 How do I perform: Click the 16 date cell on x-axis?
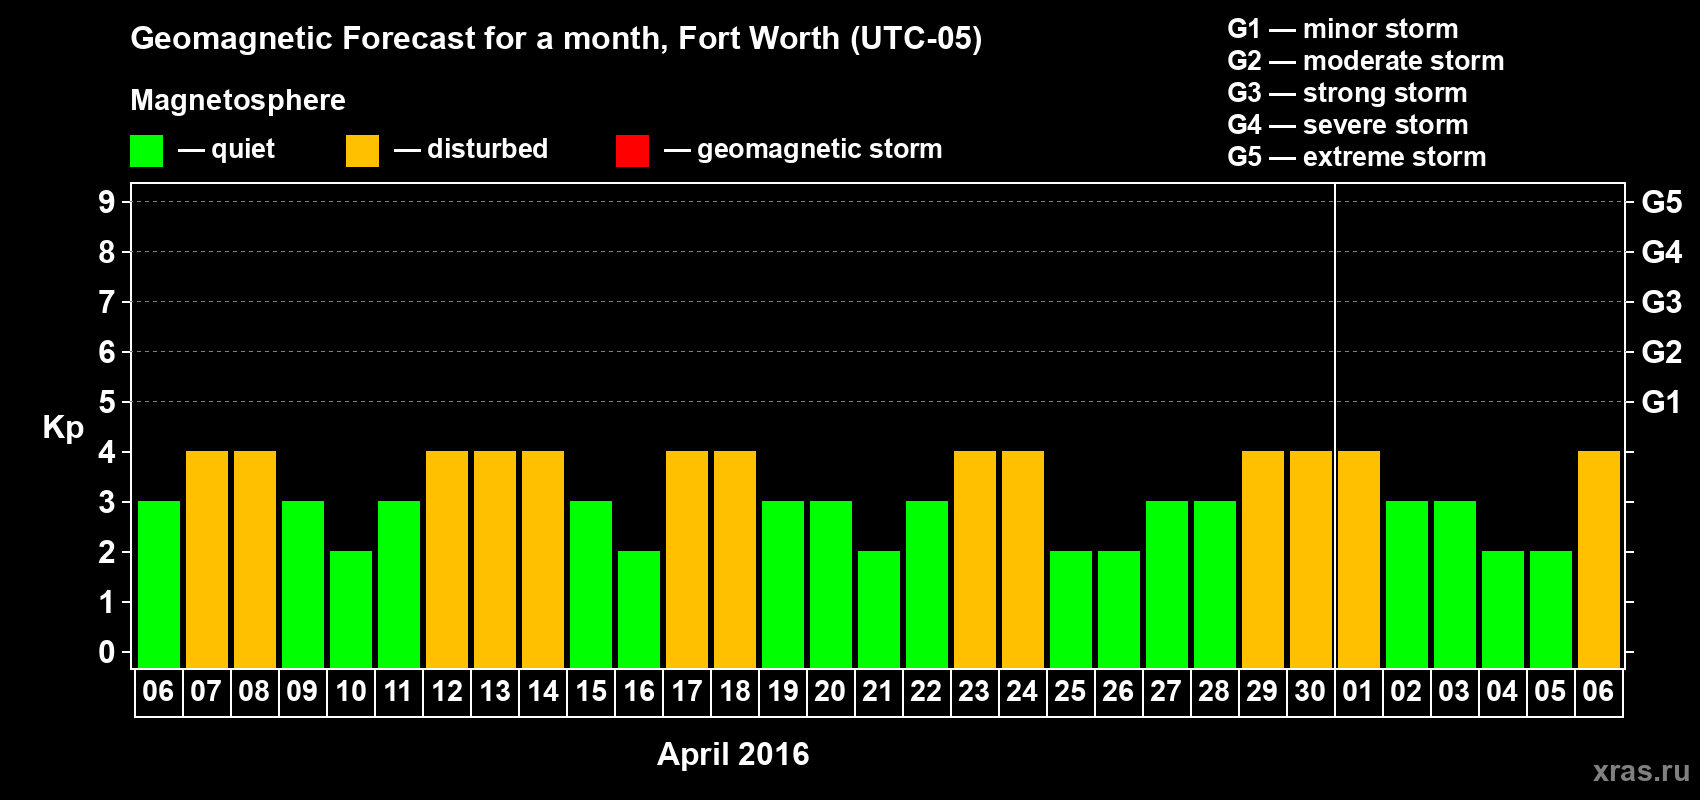pyautogui.click(x=639, y=692)
